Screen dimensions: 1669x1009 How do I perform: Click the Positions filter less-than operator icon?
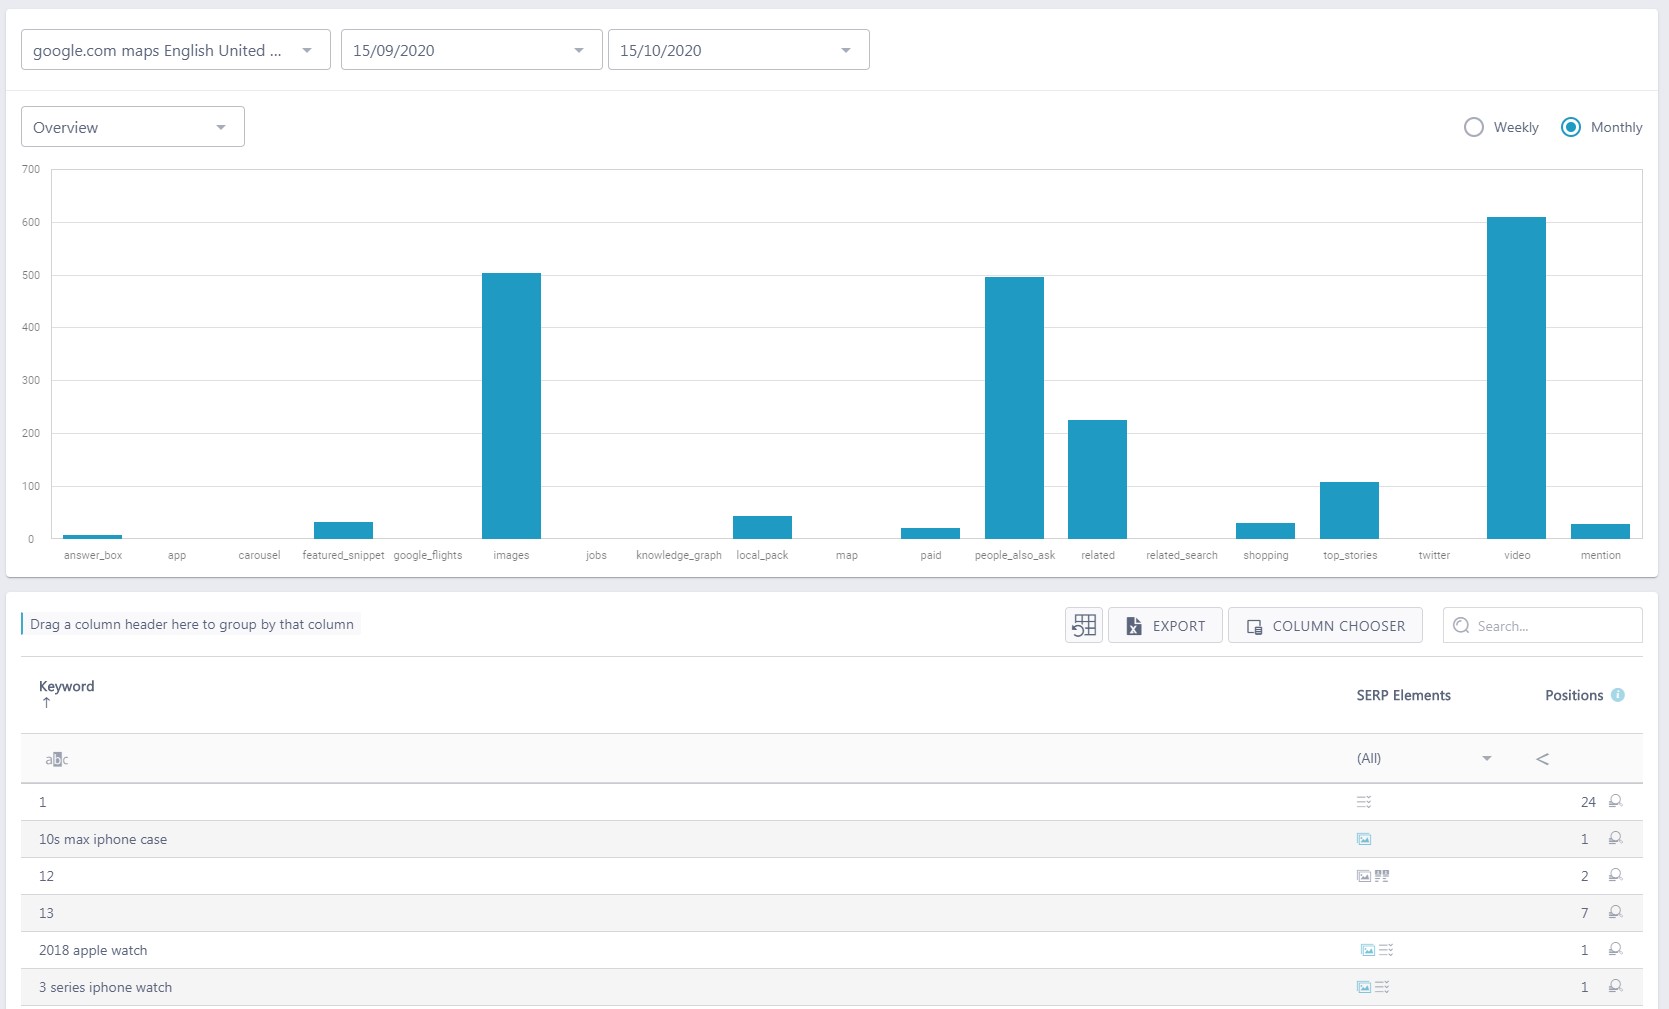[1542, 759]
